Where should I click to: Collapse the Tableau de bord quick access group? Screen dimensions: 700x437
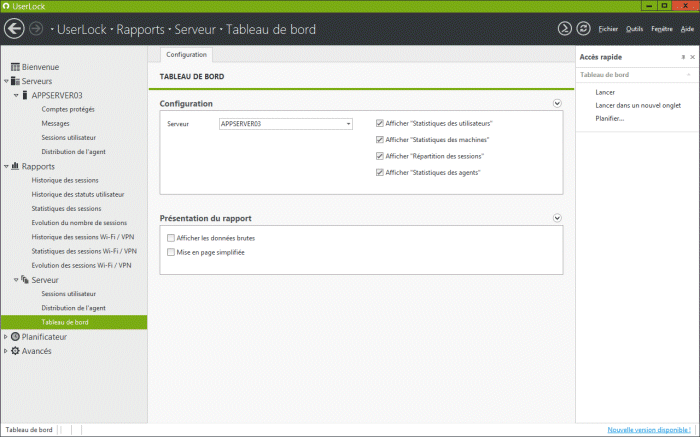pos(689,75)
